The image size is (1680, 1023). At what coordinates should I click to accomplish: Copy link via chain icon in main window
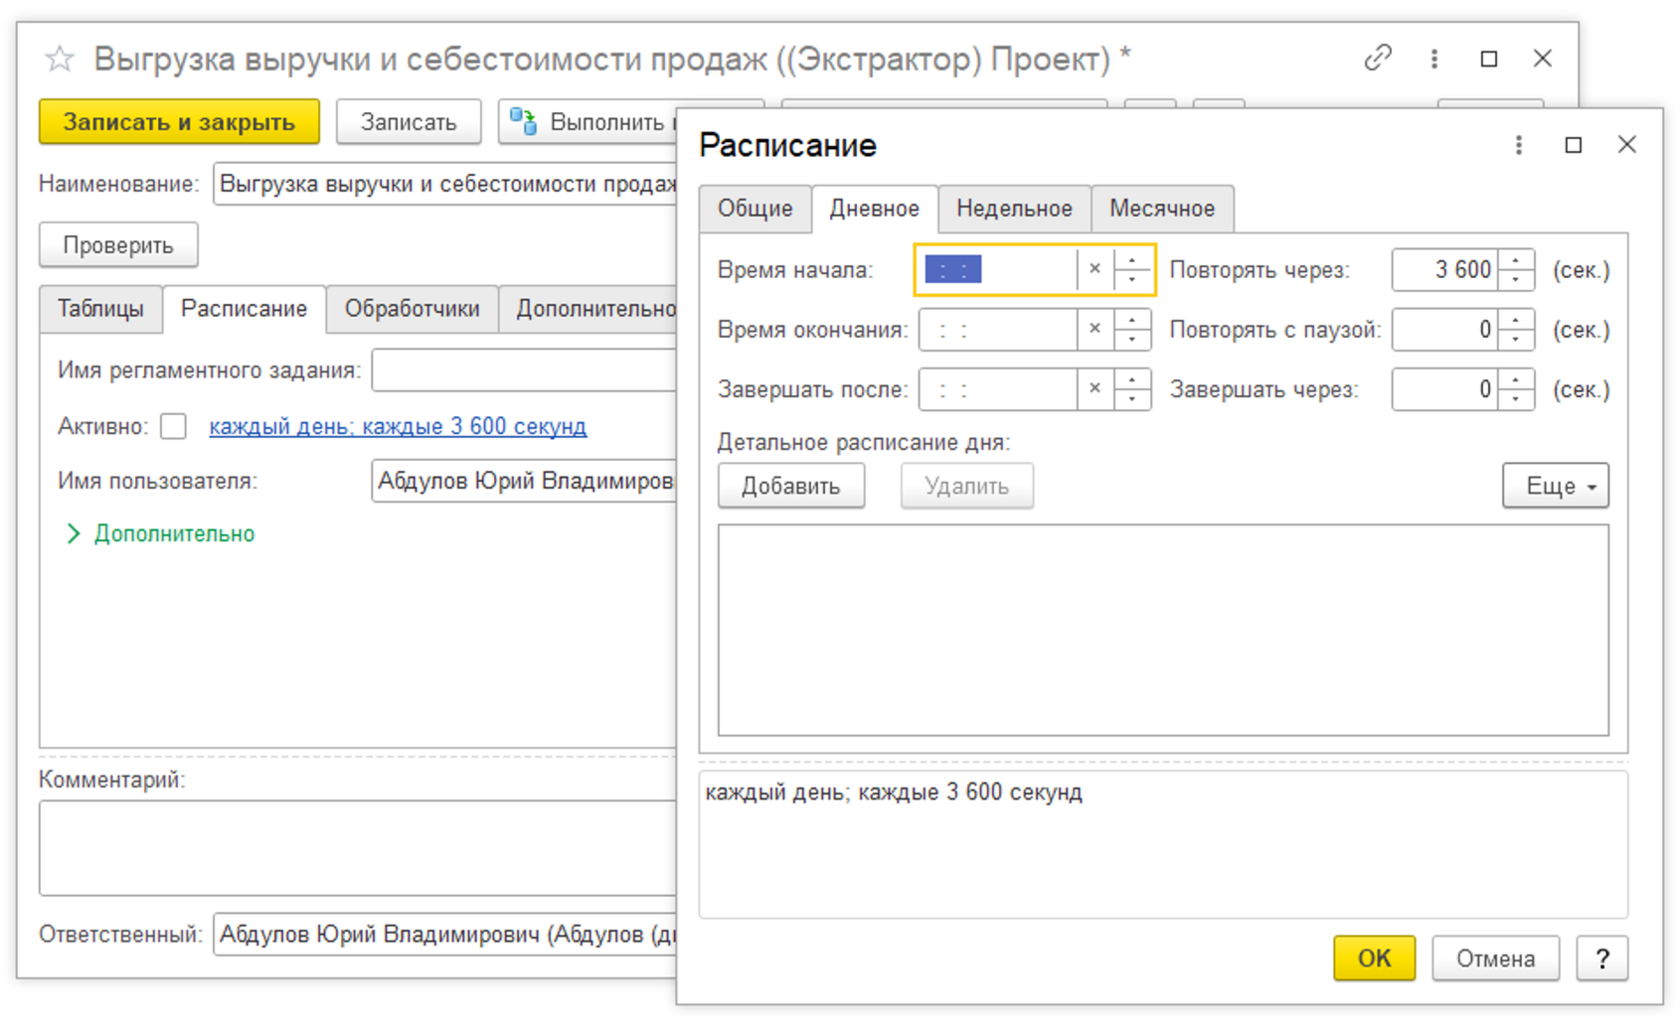(1378, 58)
